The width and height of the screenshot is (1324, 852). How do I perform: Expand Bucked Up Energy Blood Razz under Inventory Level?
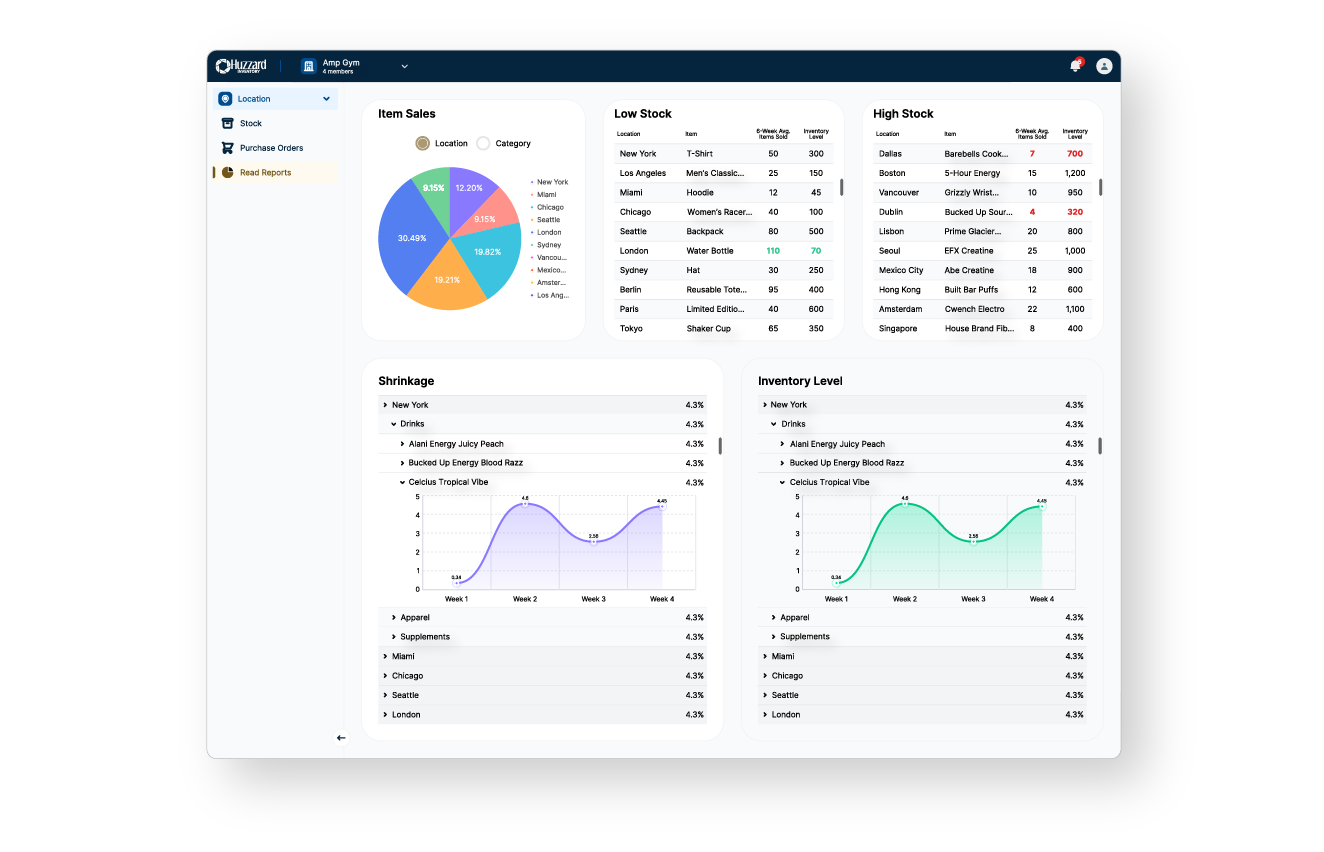pyautogui.click(x=783, y=463)
